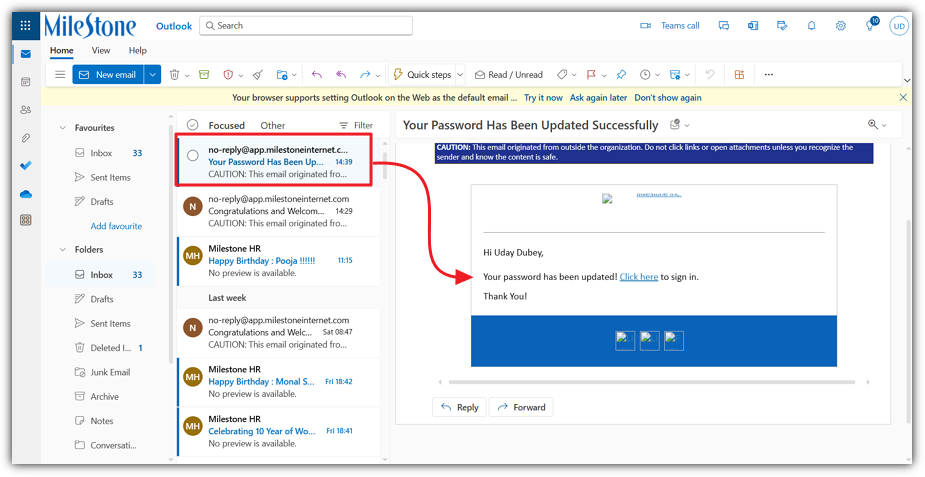Image resolution: width=925 pixels, height=477 pixels.
Task: Click the Search input field
Action: pos(306,26)
